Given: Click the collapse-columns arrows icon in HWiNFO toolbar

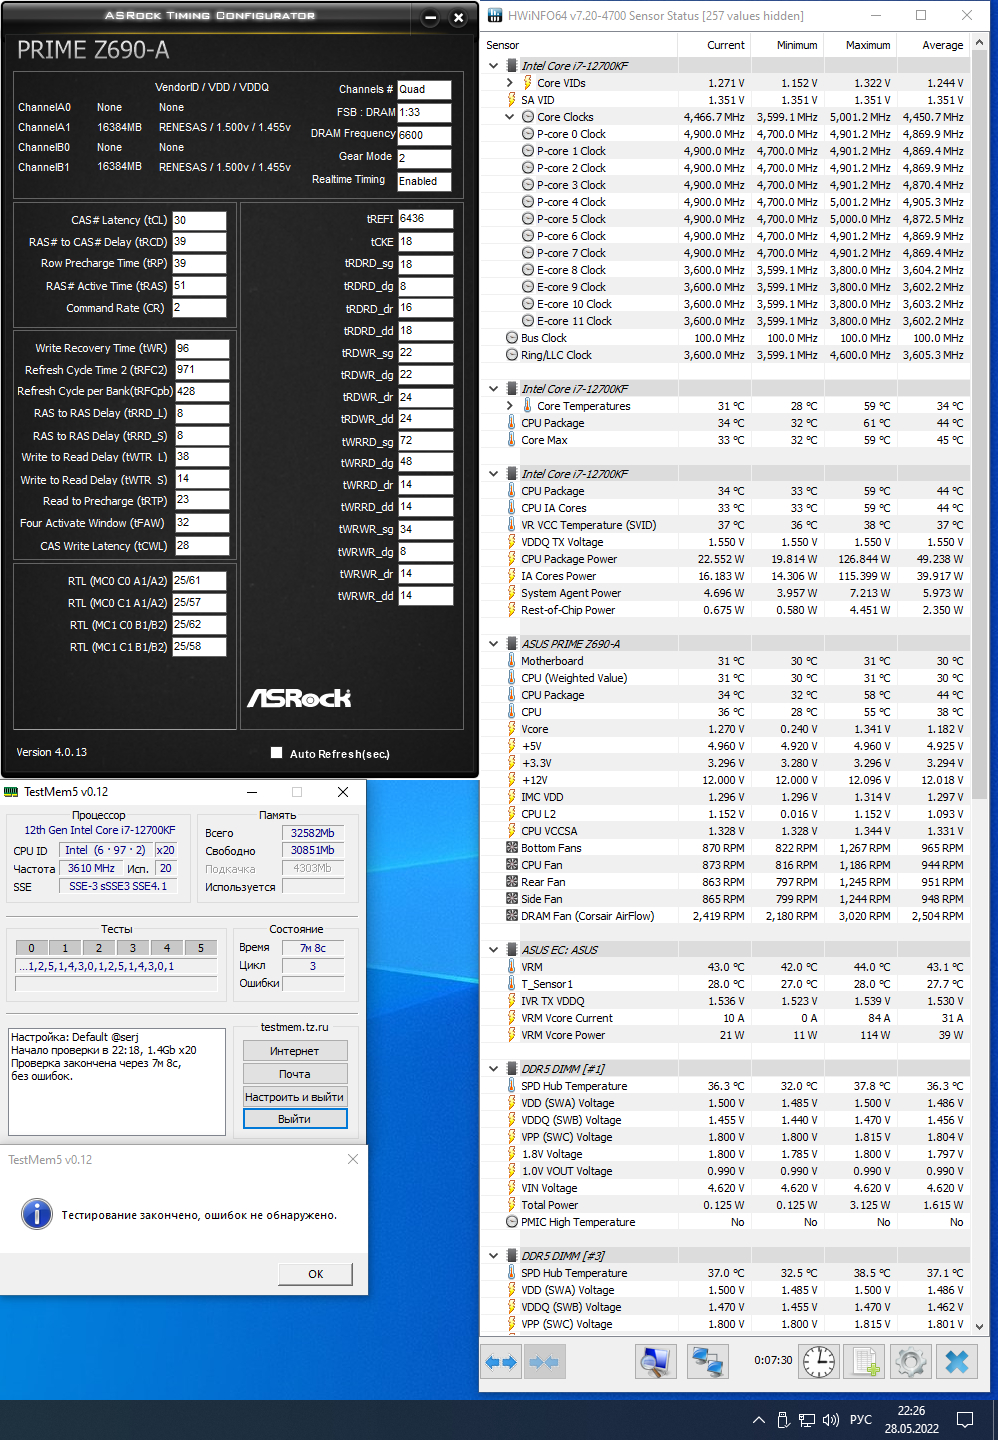Looking at the screenshot, I should click(543, 1361).
